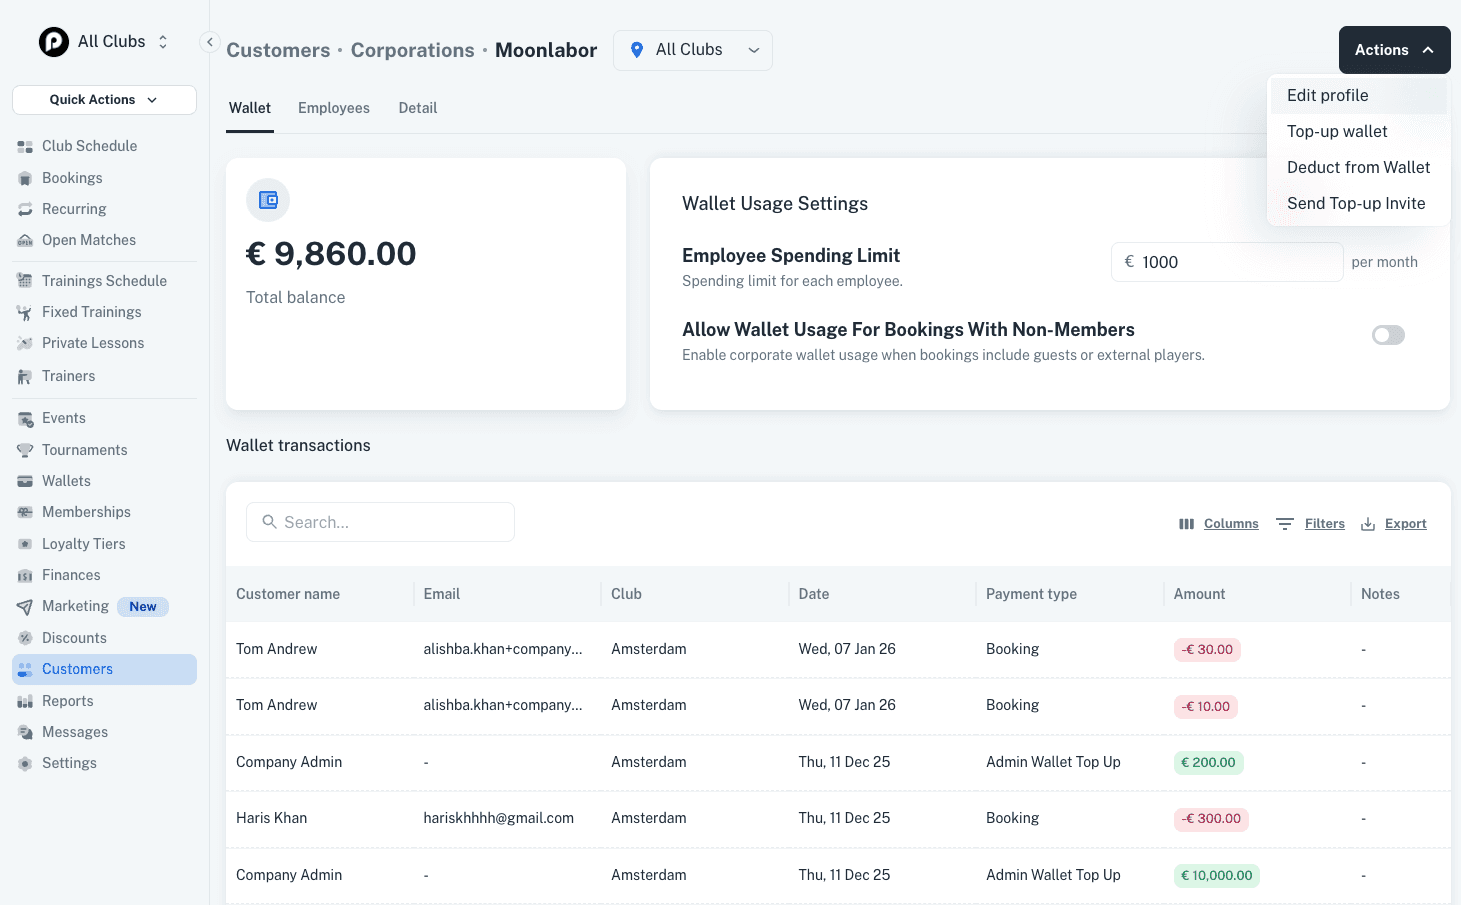Open the All Clubs sidebar switcher
Viewport: 1461px width, 905px height.
(x=104, y=42)
